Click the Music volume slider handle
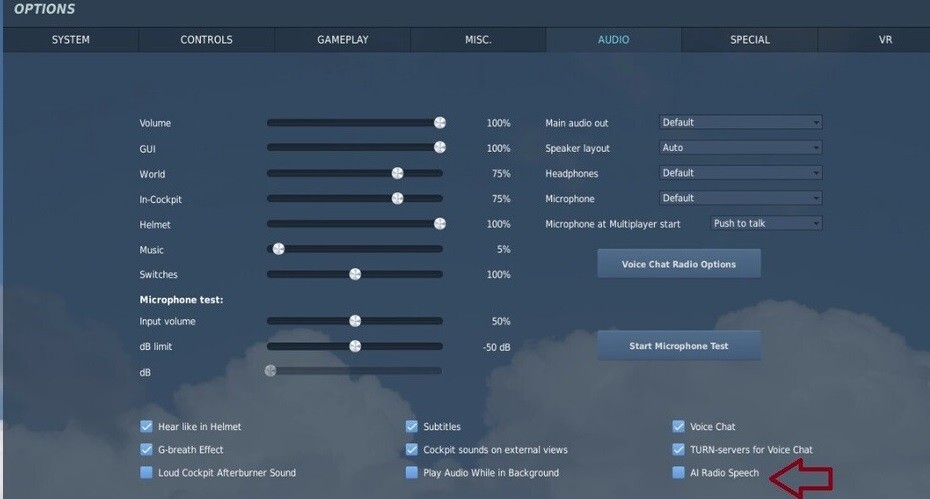930x499 pixels. point(279,249)
